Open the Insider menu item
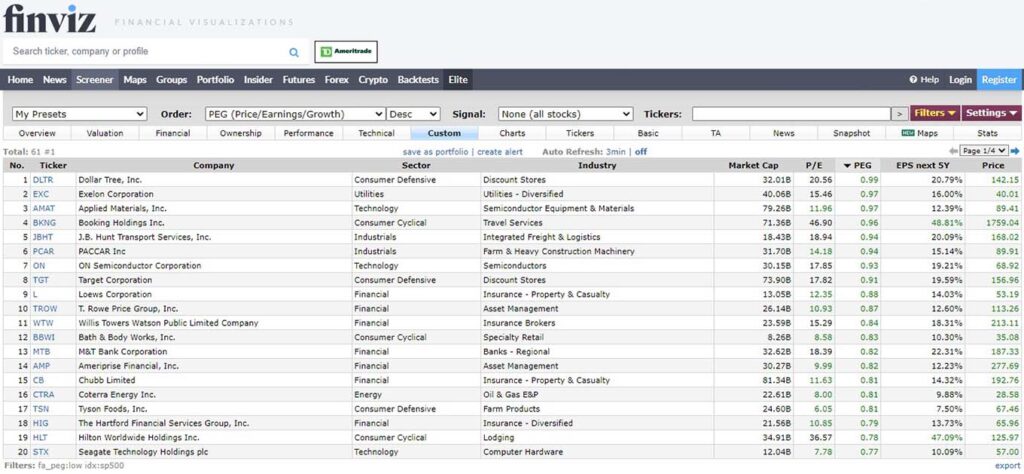Viewport: 1024px width, 474px height. point(259,80)
